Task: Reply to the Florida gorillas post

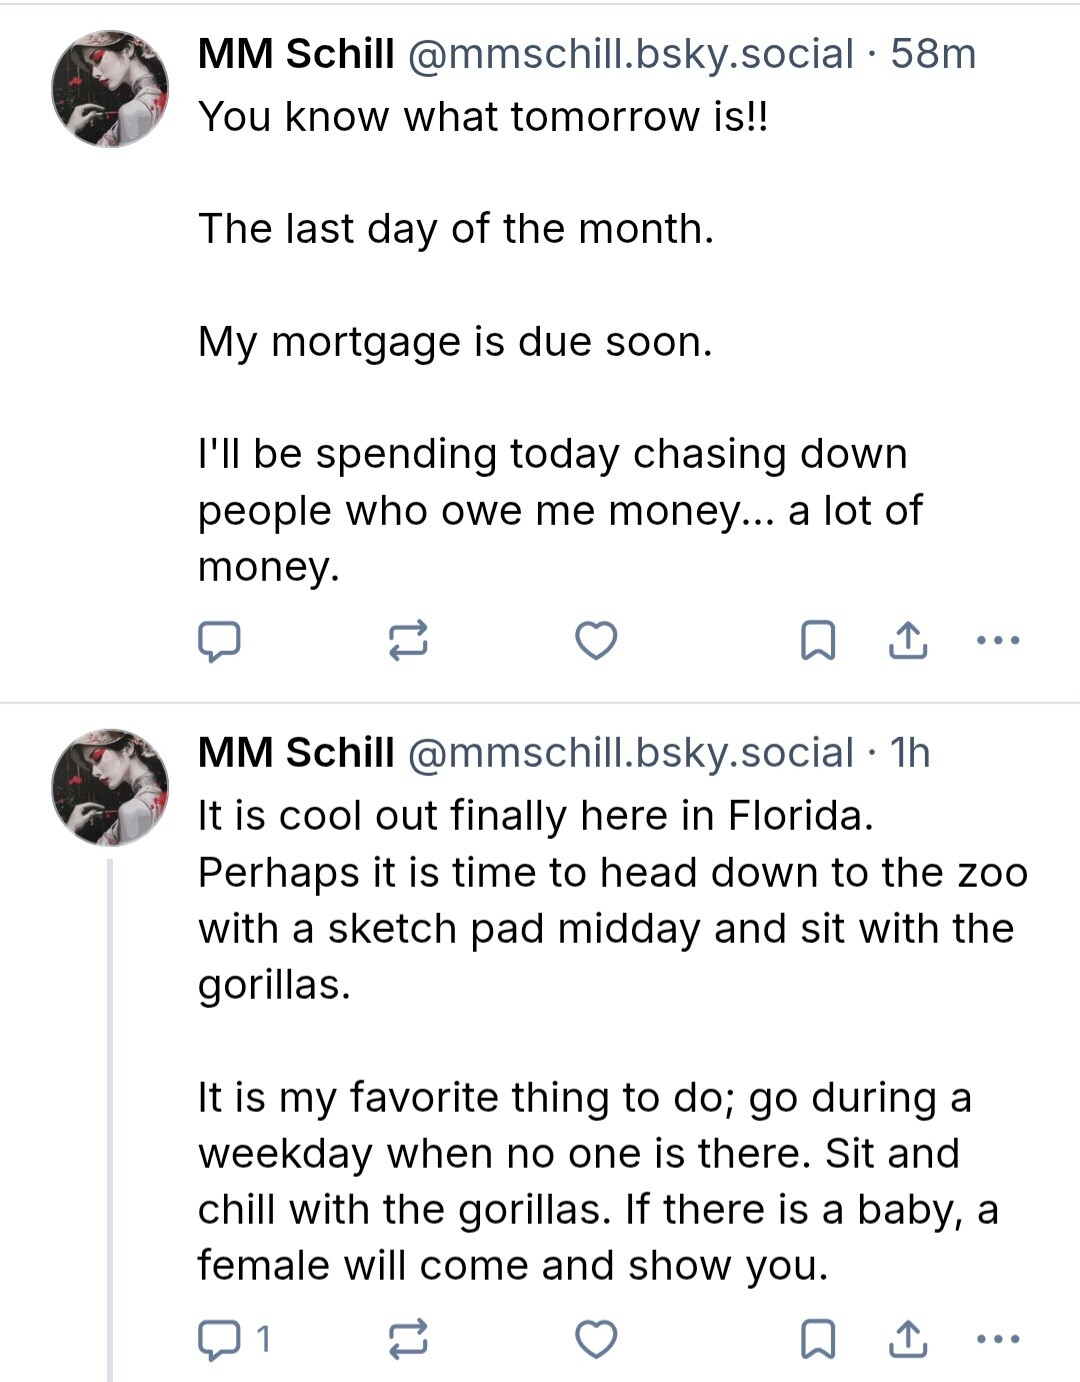Action: pos(220,1339)
